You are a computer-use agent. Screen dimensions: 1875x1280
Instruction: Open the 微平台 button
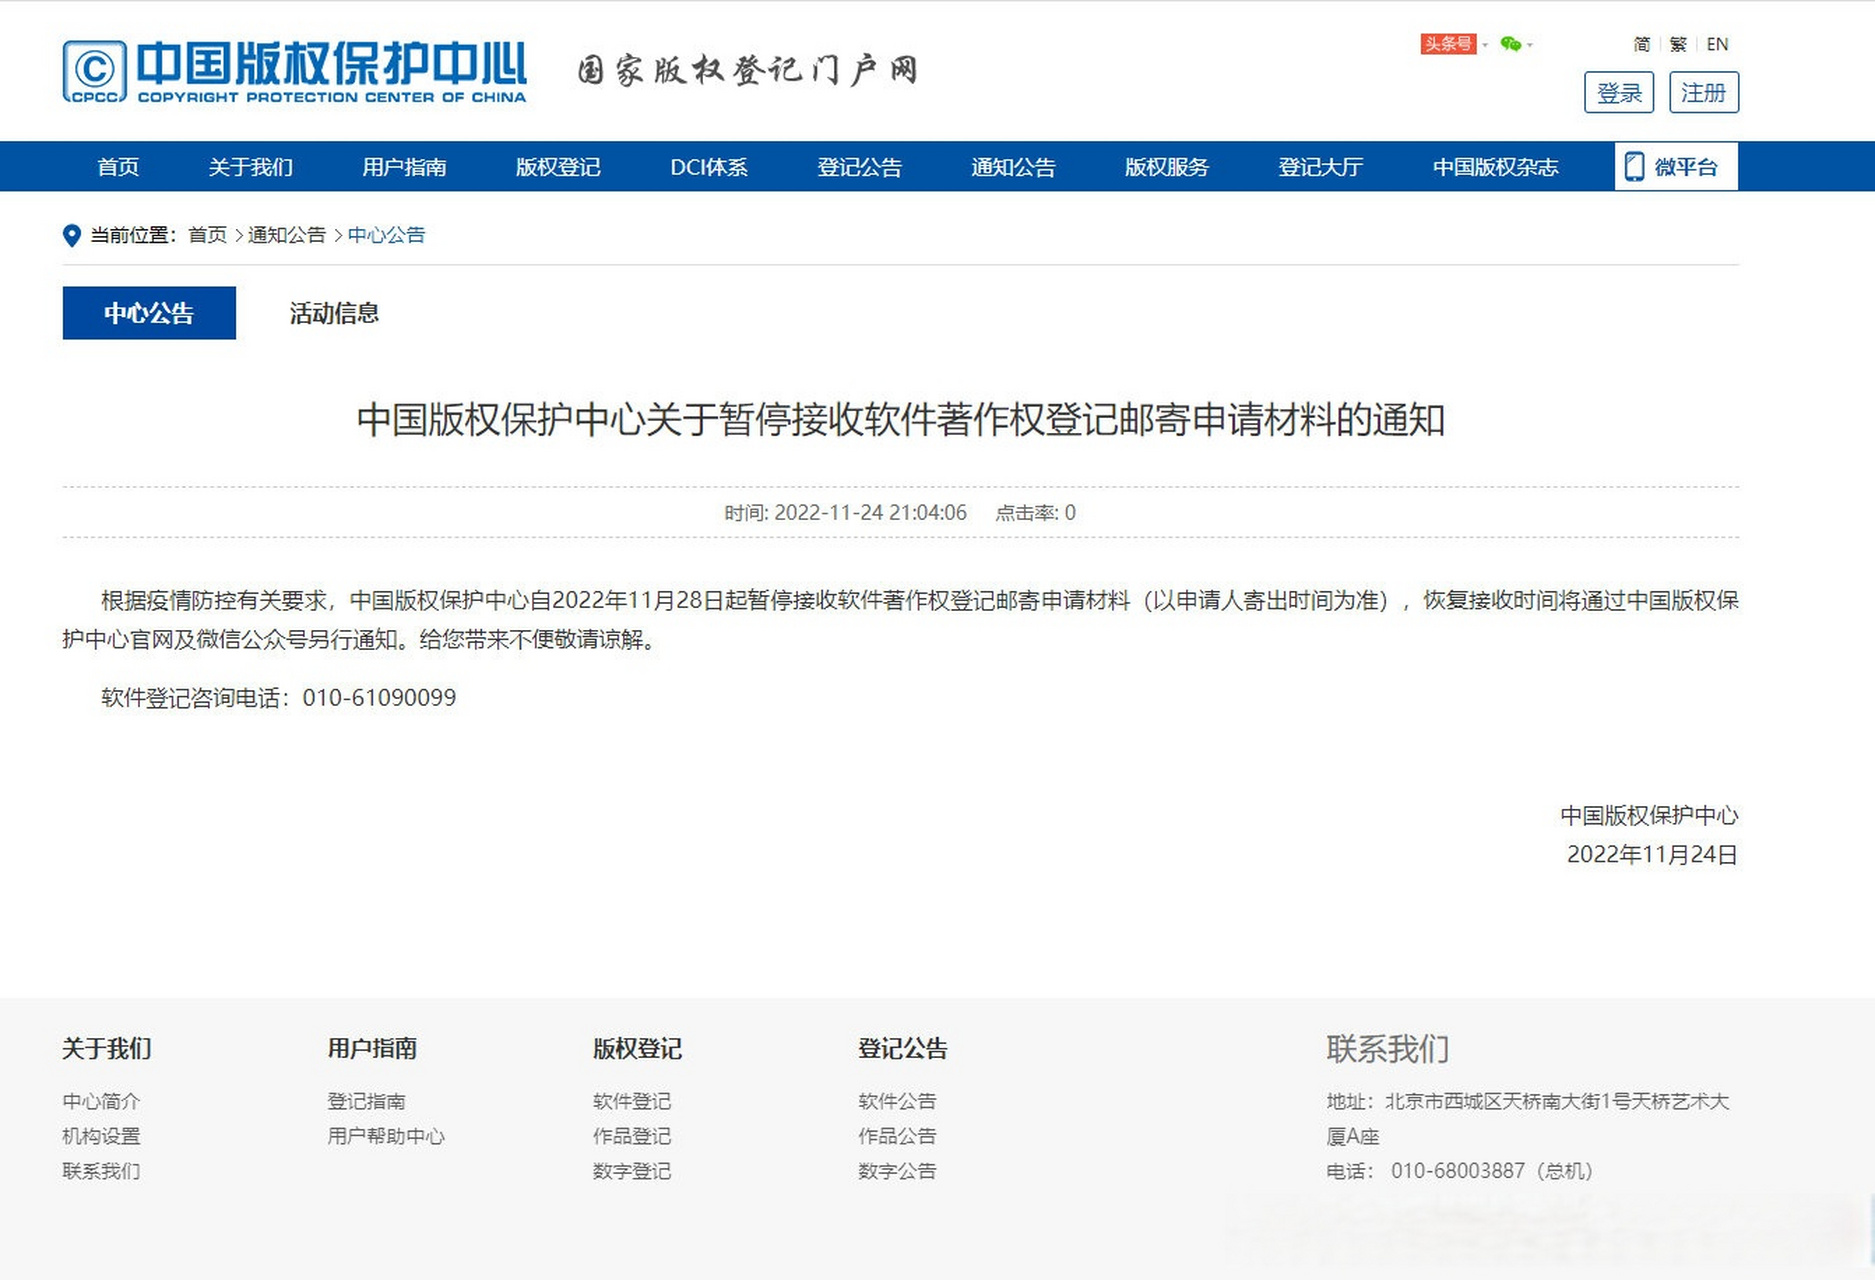(1676, 167)
